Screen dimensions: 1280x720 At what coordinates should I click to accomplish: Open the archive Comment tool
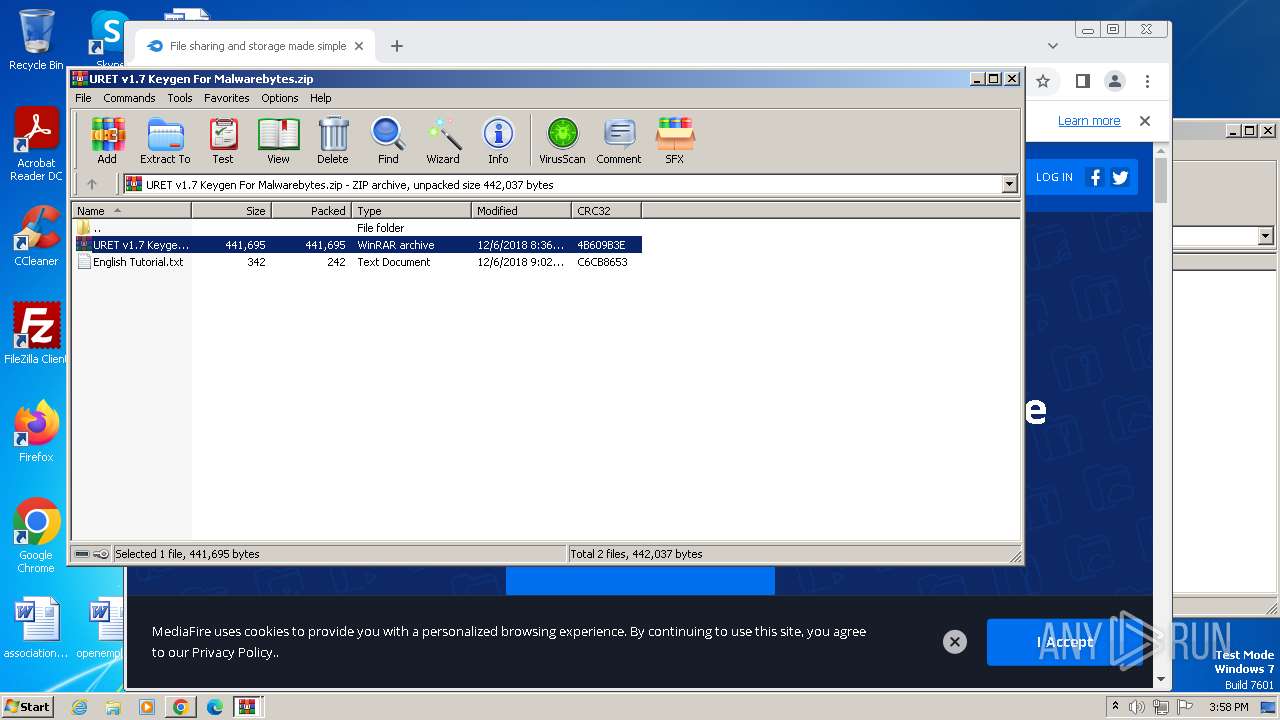point(619,141)
